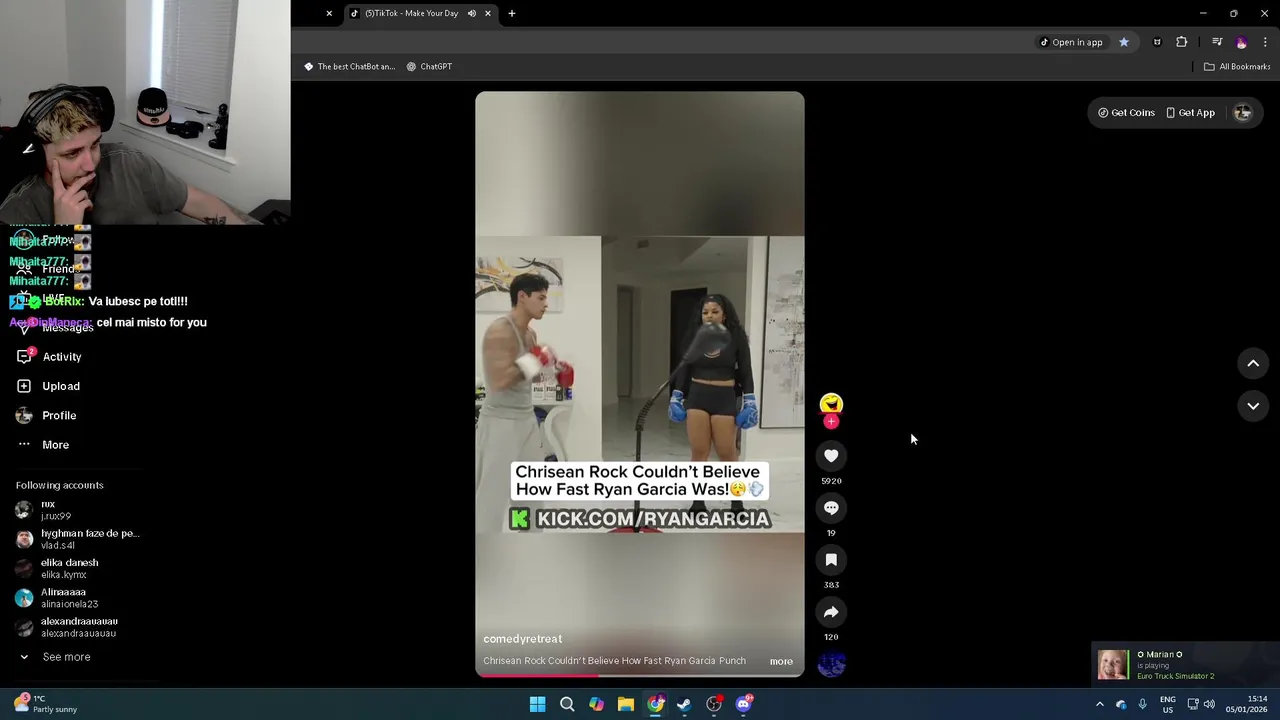This screenshot has height=720, width=1280.
Task: Open creator avatar above follow badge
Action: tap(831, 404)
